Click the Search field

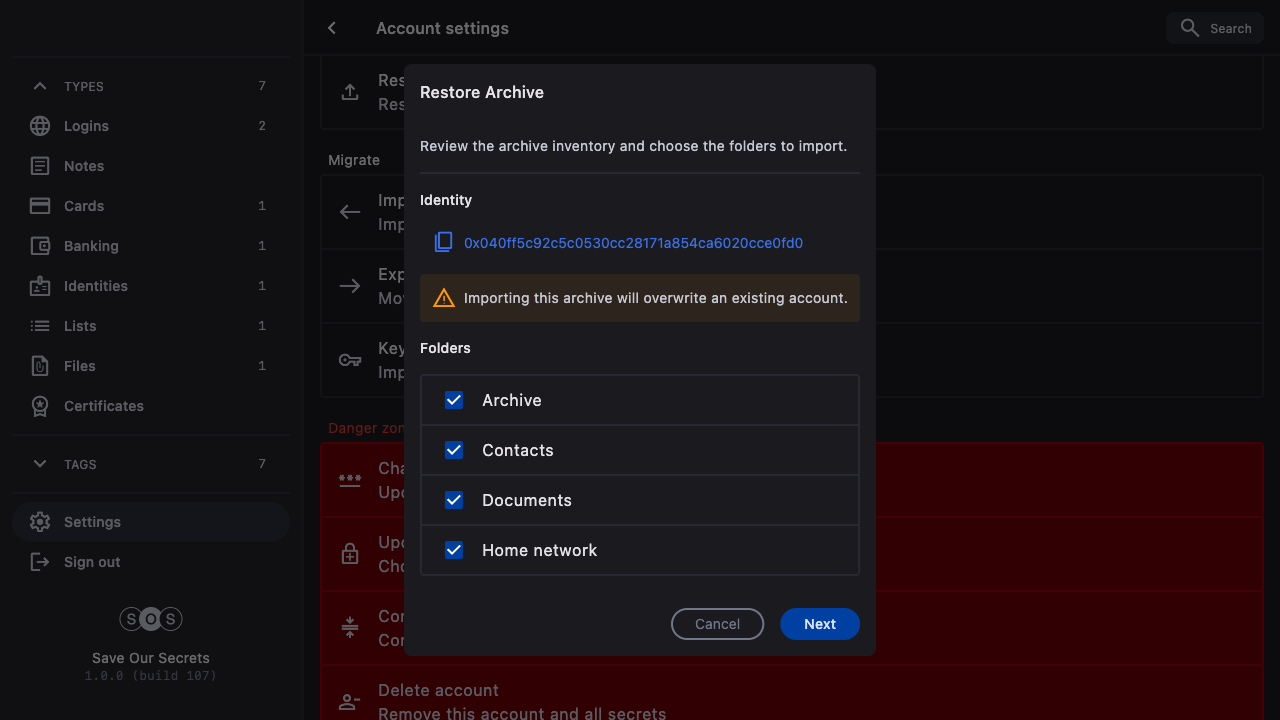[x=1215, y=28]
